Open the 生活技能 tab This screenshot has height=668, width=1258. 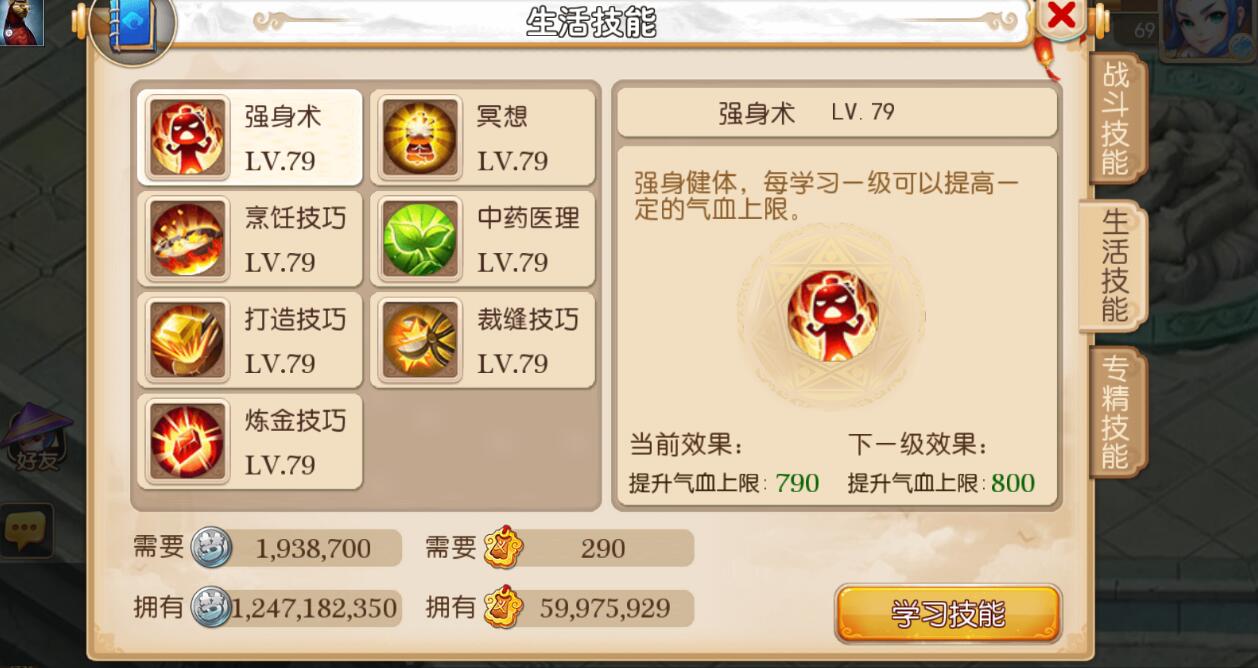(x=1114, y=266)
